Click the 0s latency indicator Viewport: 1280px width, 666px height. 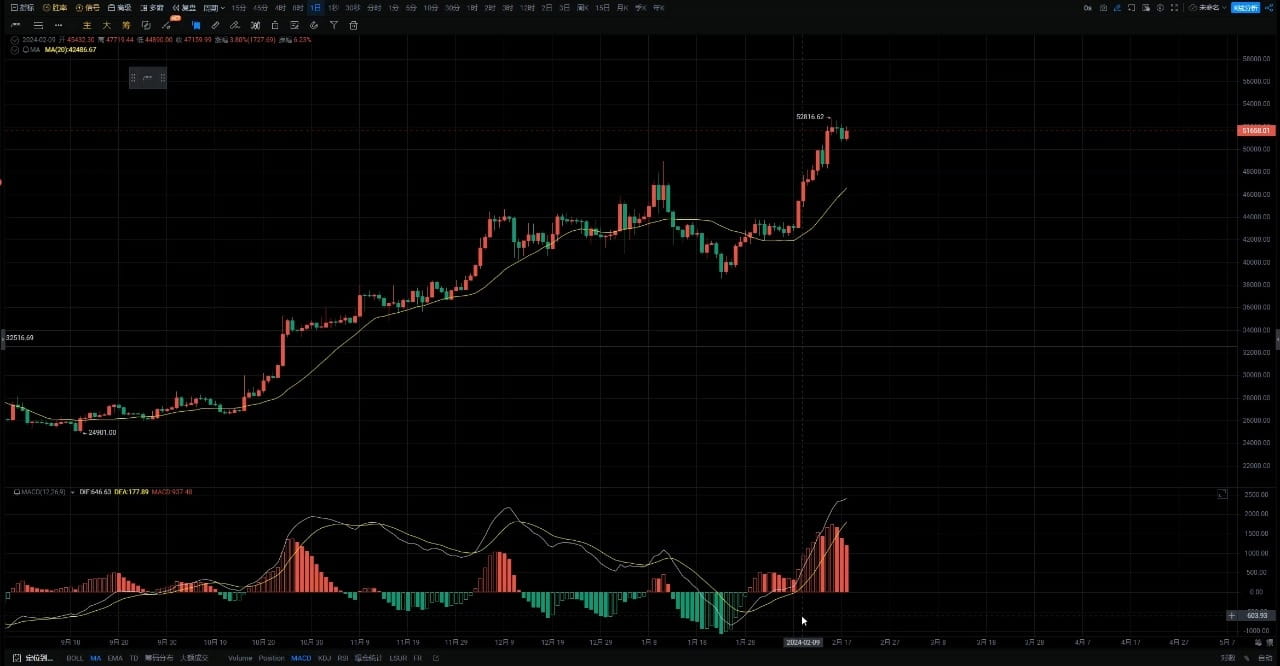click(x=1088, y=8)
